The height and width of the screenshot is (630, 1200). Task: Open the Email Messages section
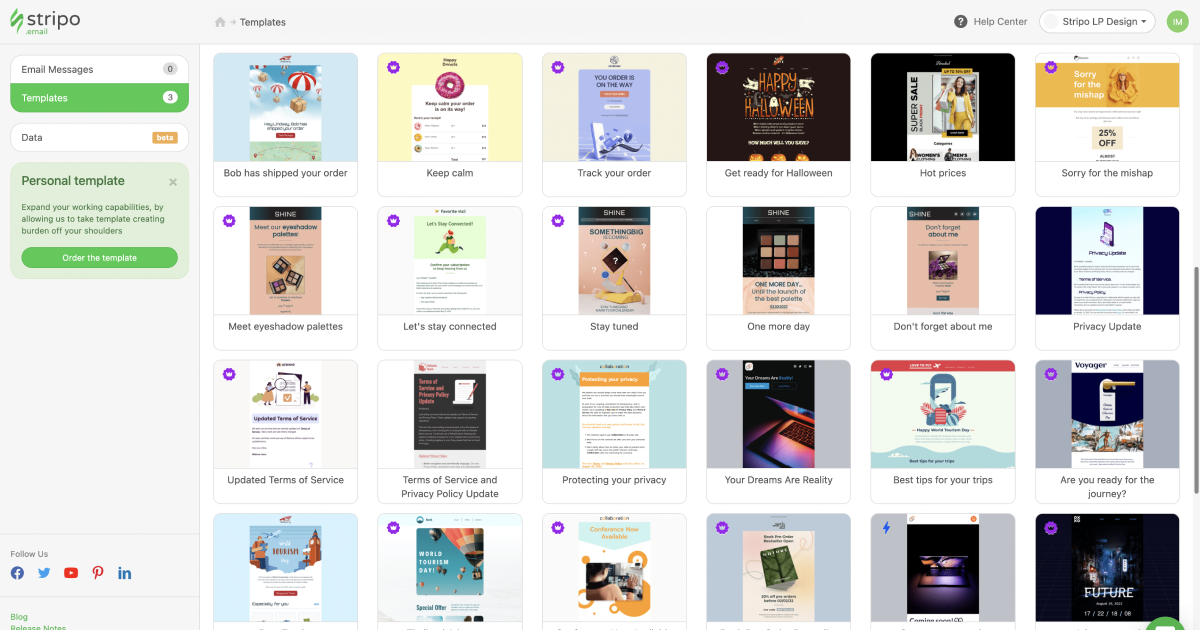tap(99, 69)
